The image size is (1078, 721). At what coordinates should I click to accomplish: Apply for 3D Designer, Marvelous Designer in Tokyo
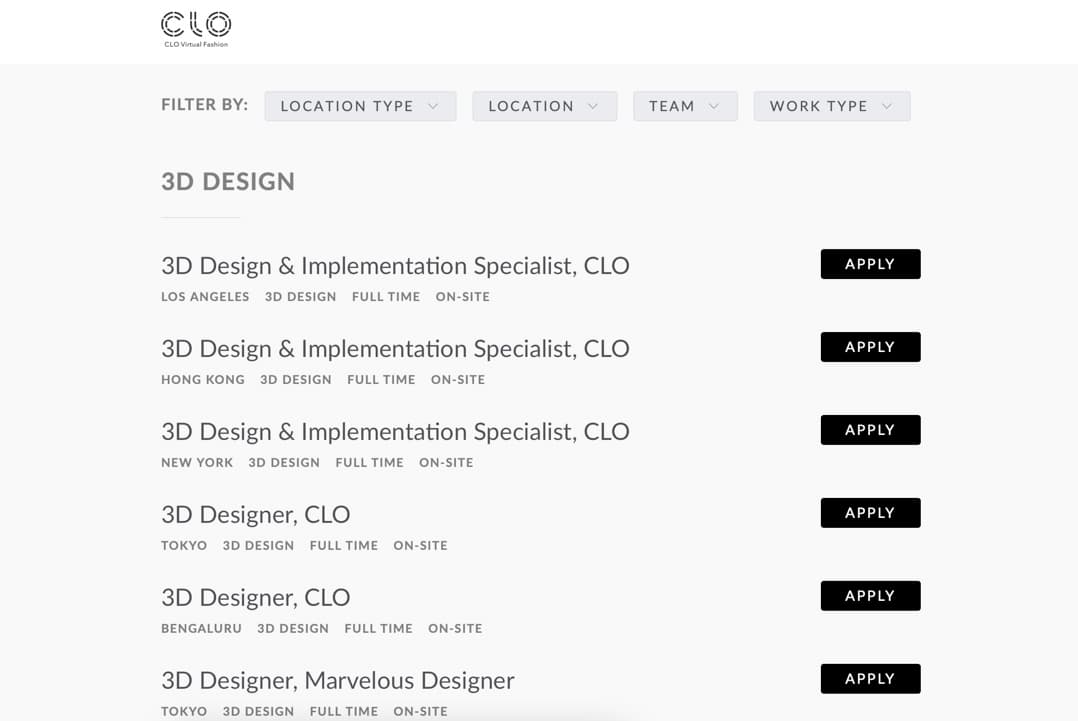(869, 678)
